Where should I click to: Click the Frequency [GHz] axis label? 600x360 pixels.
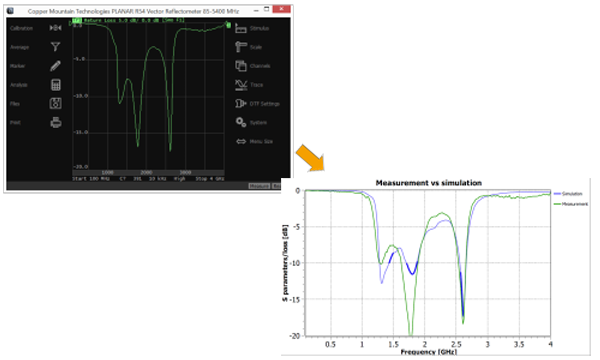tap(429, 352)
